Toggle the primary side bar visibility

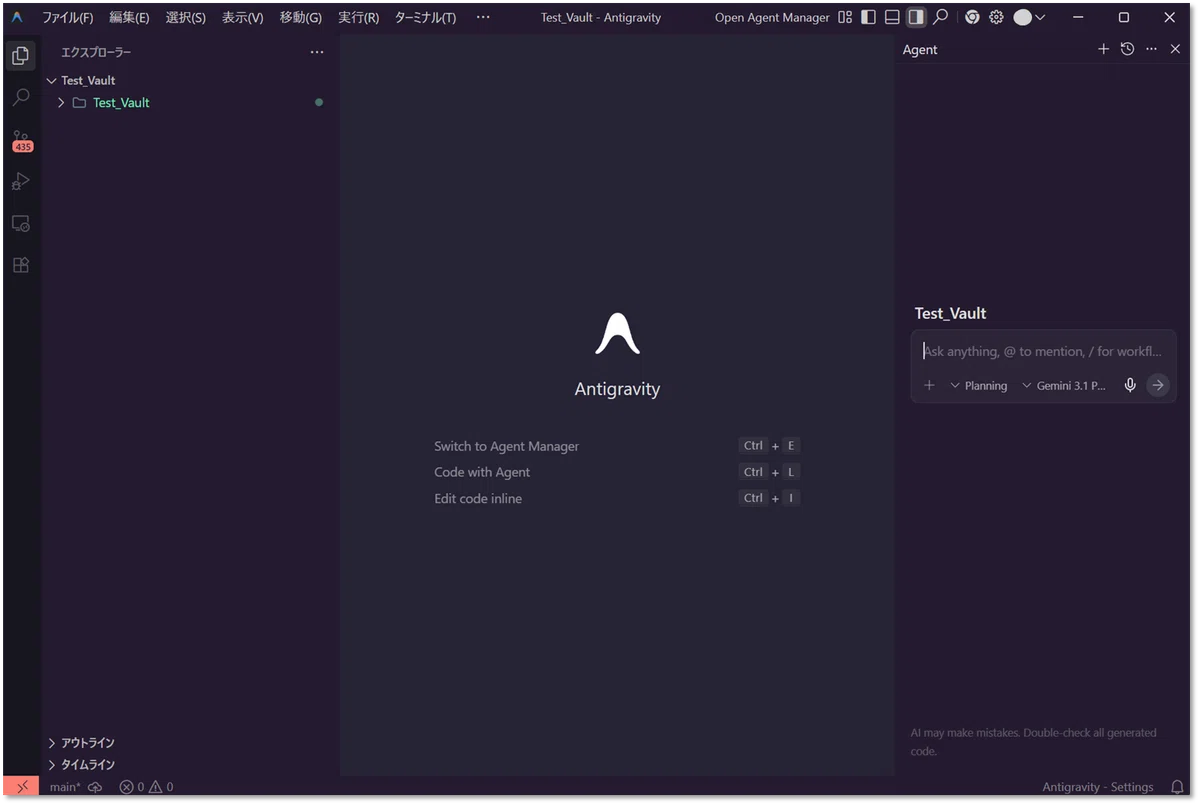[x=868, y=17]
